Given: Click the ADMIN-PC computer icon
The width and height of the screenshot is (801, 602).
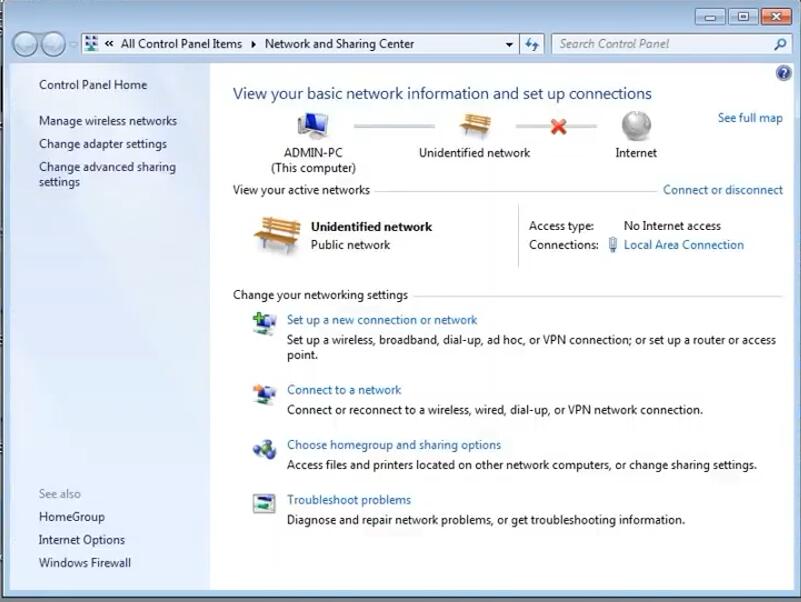Looking at the screenshot, I should click(x=313, y=125).
